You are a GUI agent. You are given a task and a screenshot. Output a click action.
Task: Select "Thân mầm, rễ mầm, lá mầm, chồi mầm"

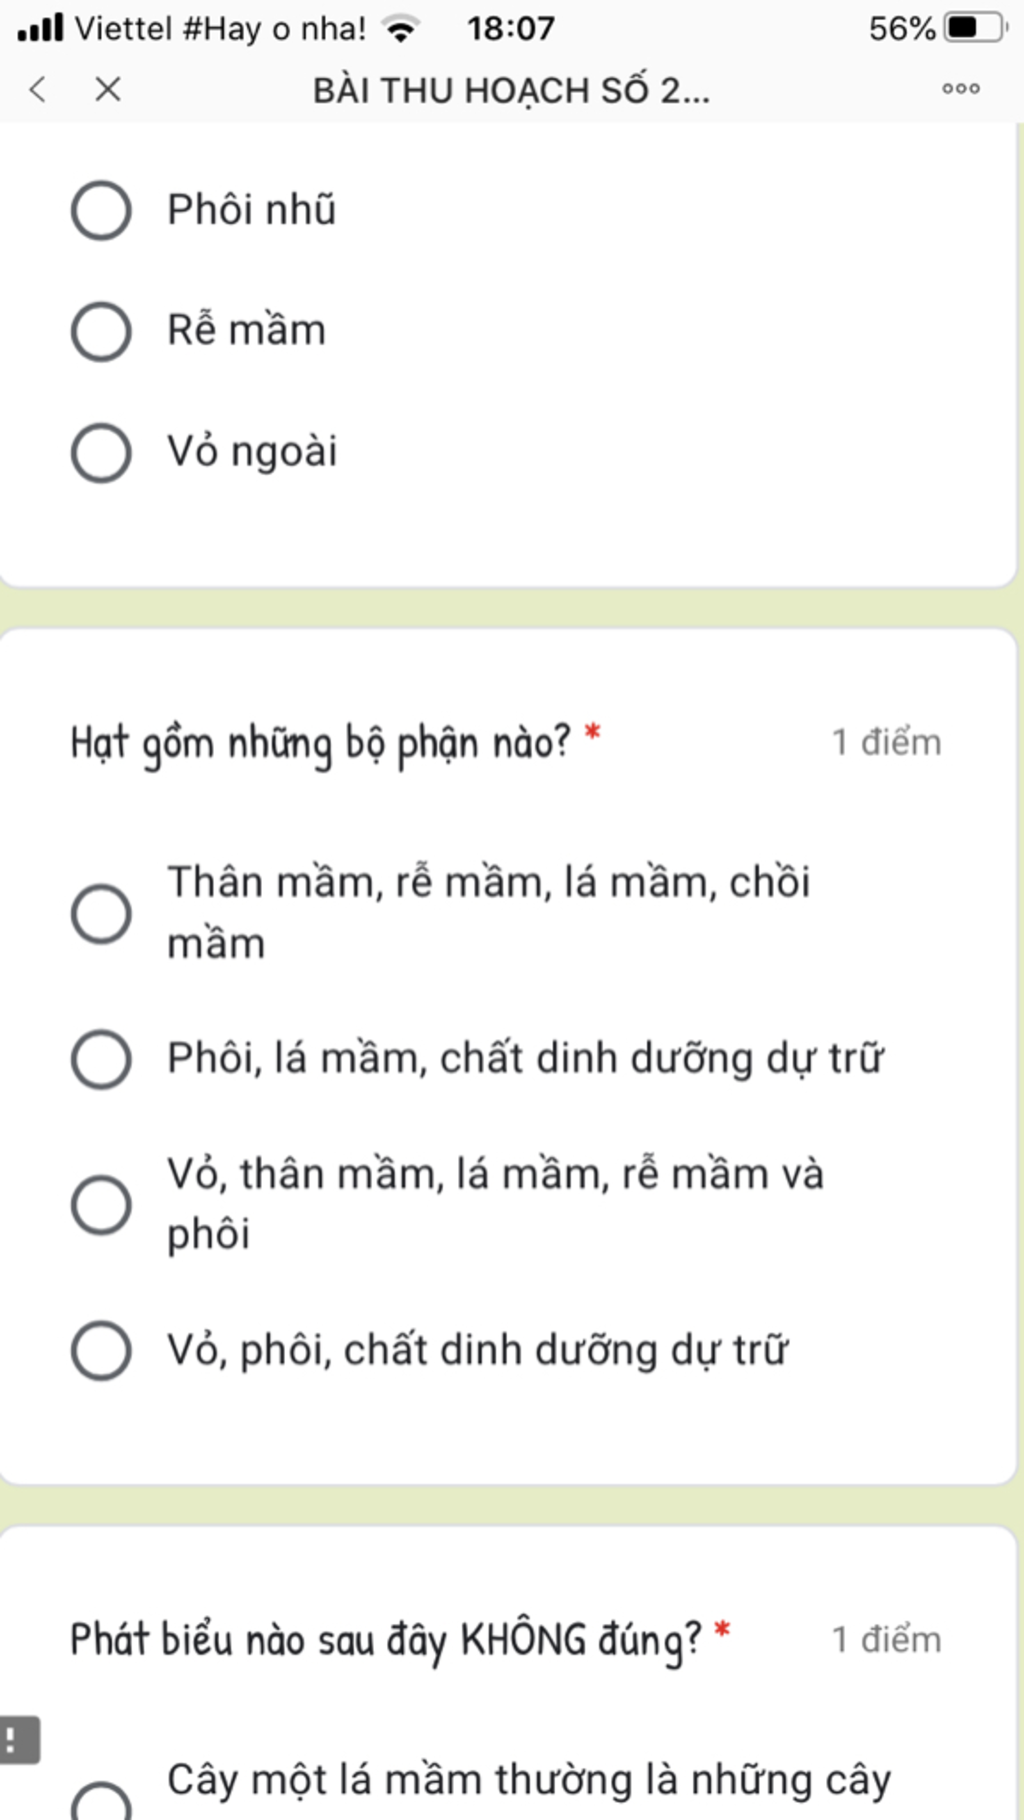(101, 913)
